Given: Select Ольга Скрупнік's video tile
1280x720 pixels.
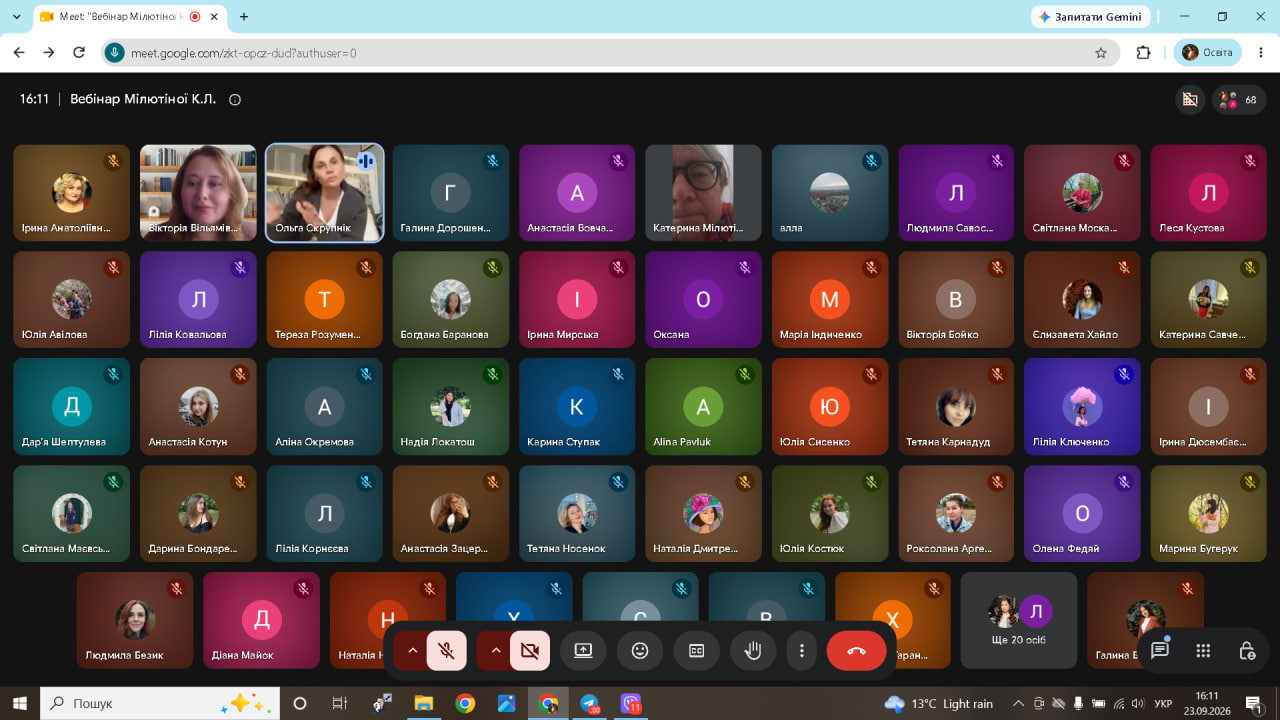Looking at the screenshot, I should coord(324,193).
